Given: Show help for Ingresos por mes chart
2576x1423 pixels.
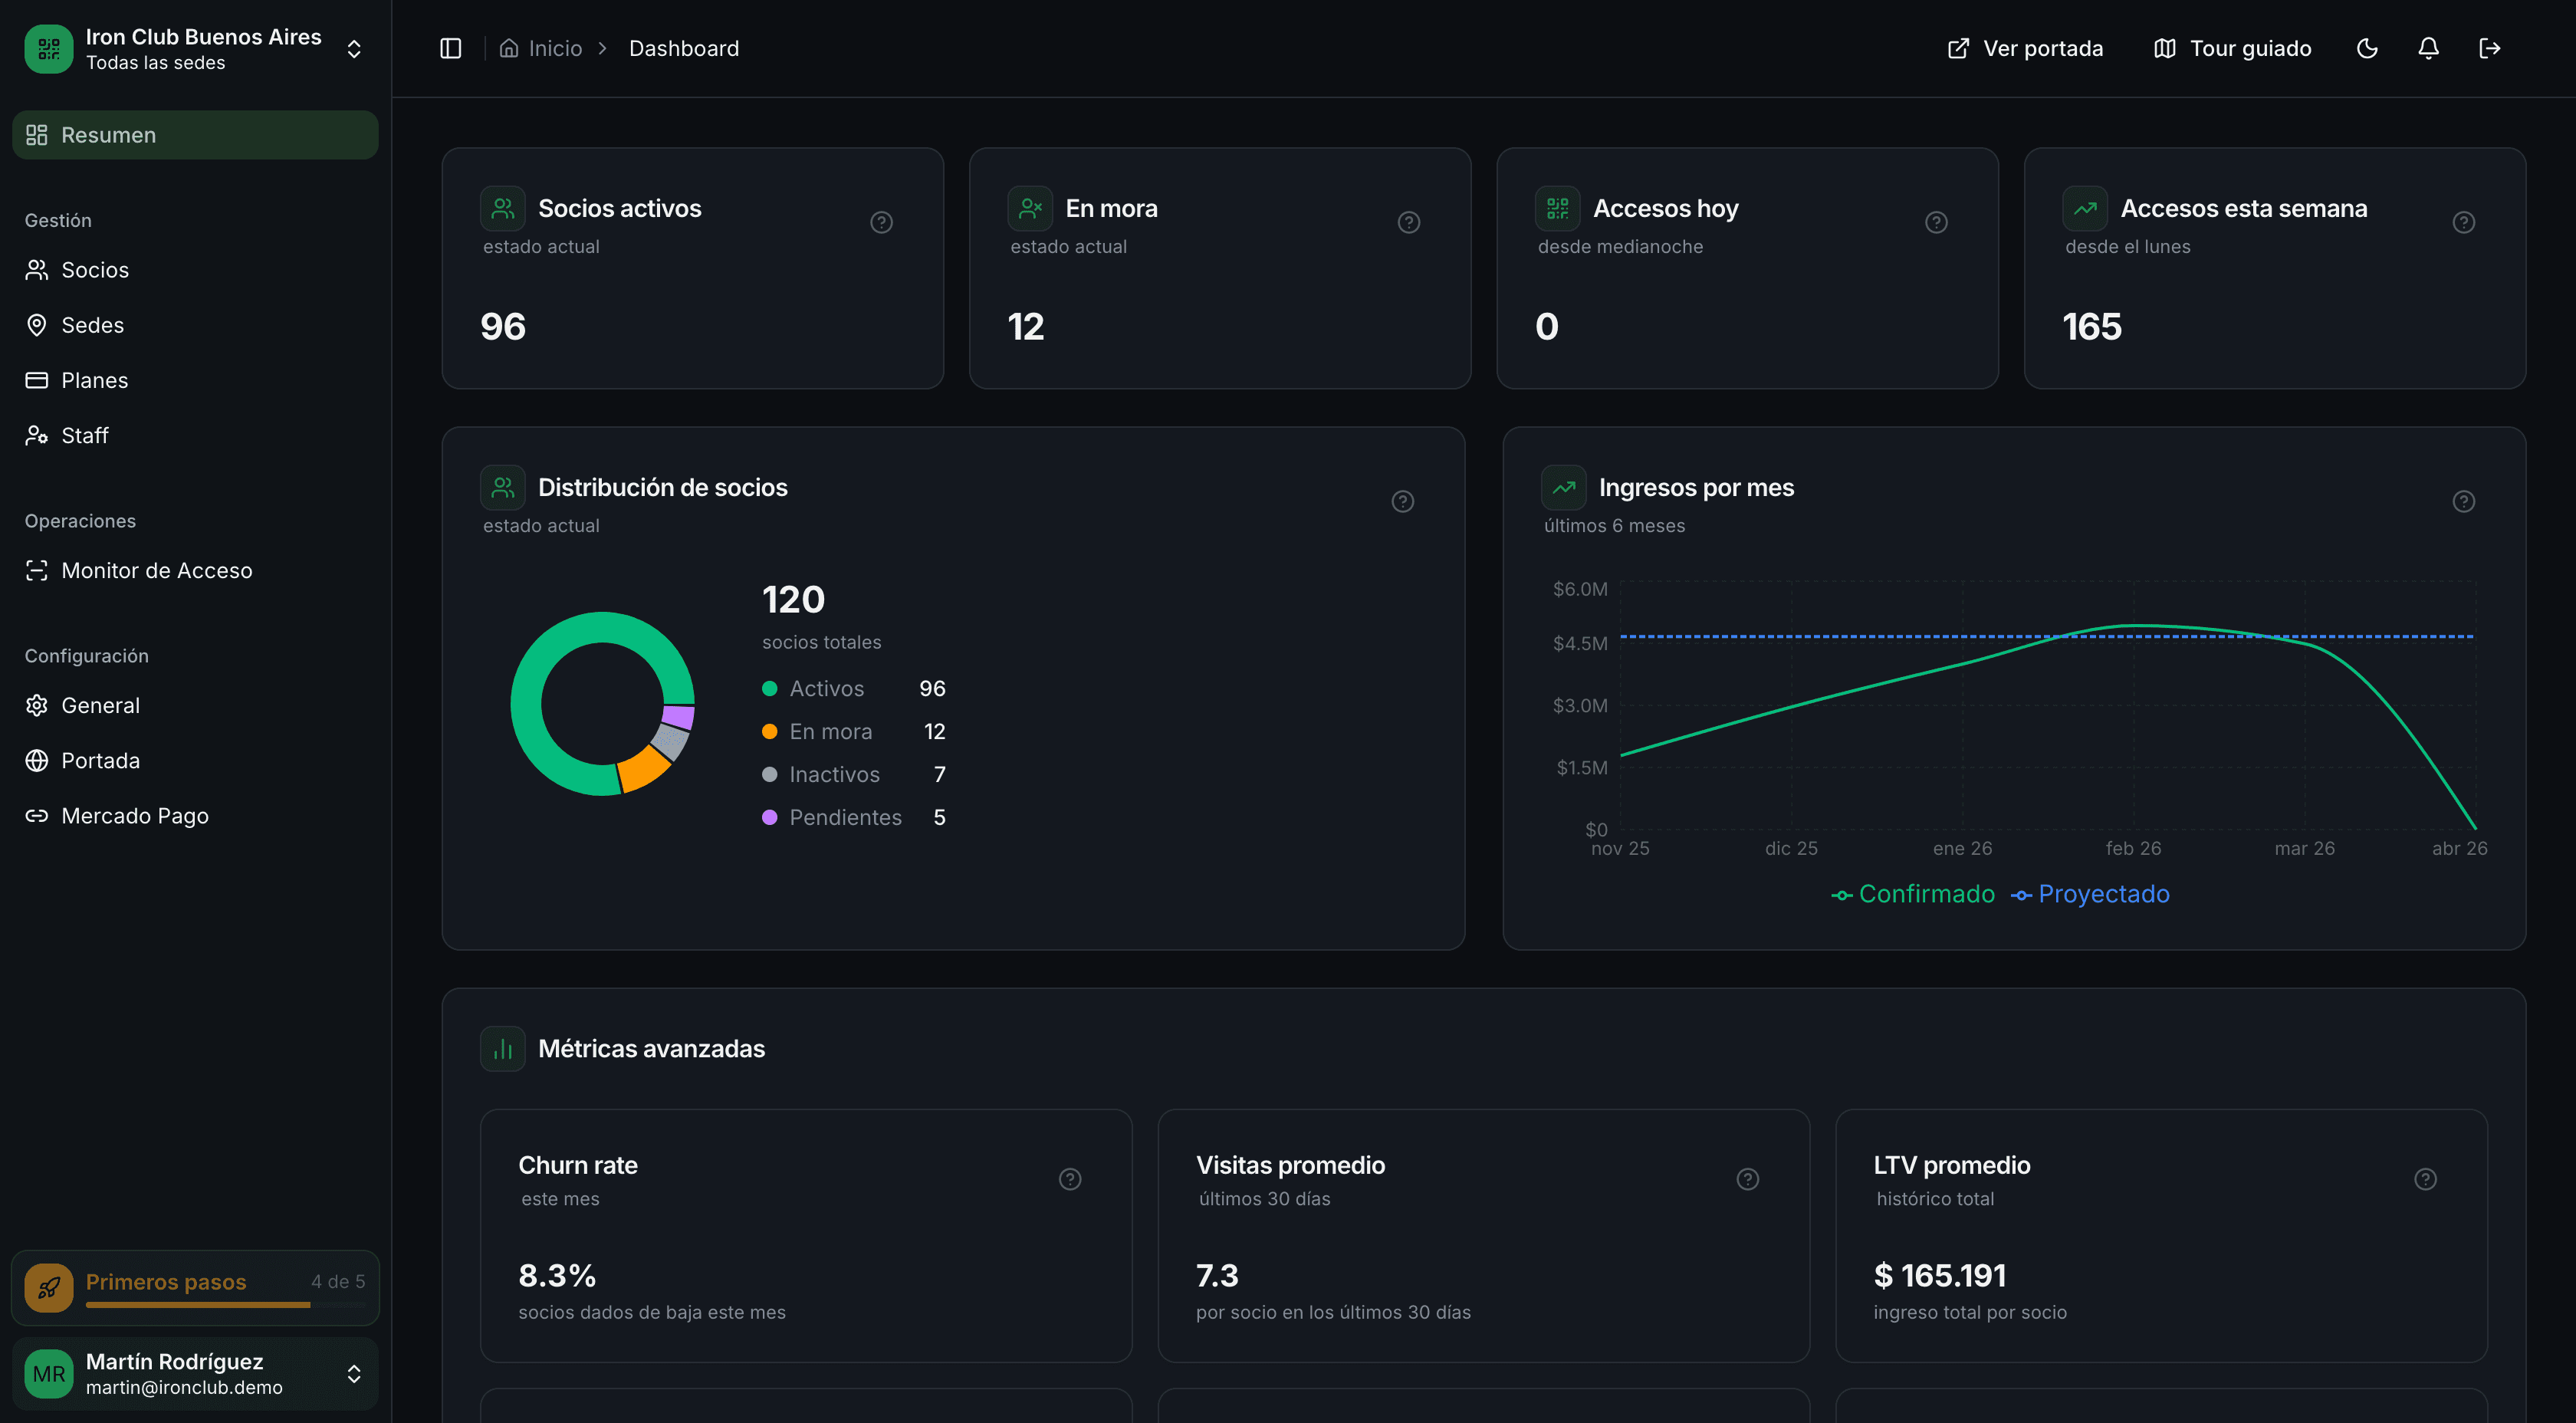Looking at the screenshot, I should click(x=2463, y=501).
